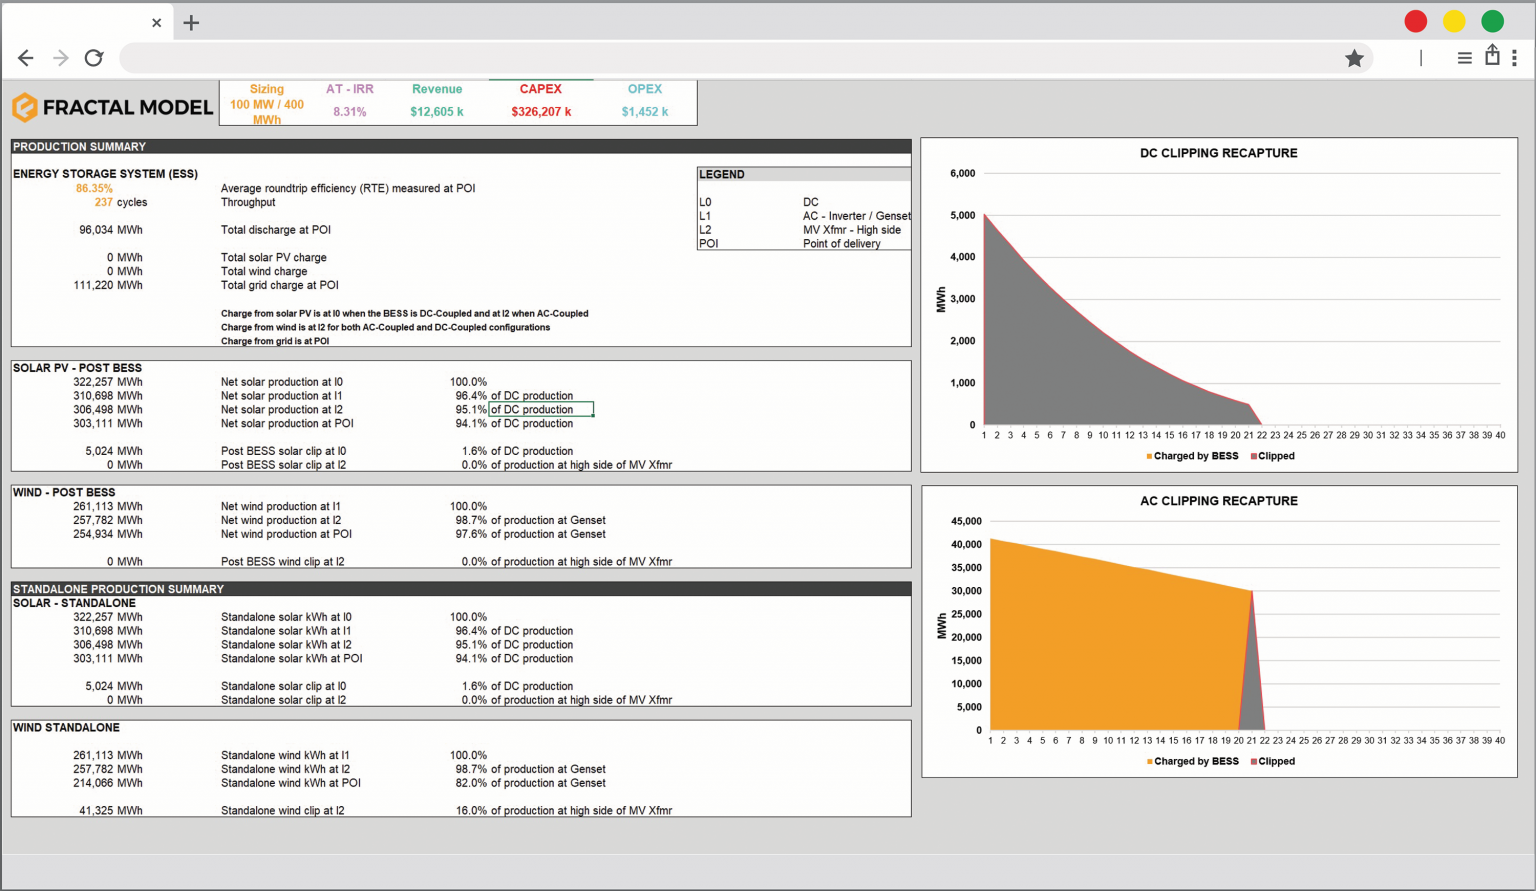Open a new tab with plus
This screenshot has width=1536, height=891.
pos(191,22)
